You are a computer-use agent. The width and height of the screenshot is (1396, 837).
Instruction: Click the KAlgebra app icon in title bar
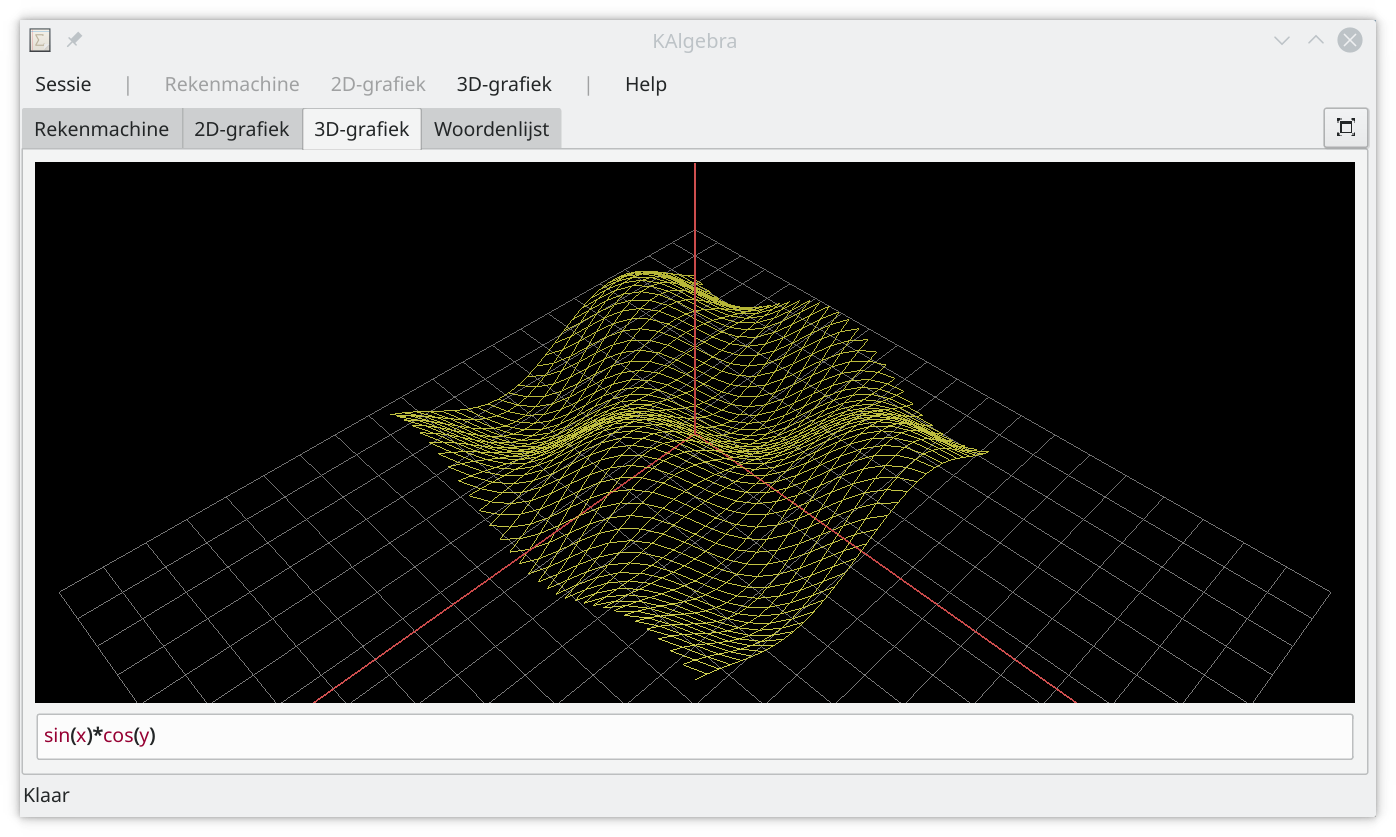tap(40, 41)
